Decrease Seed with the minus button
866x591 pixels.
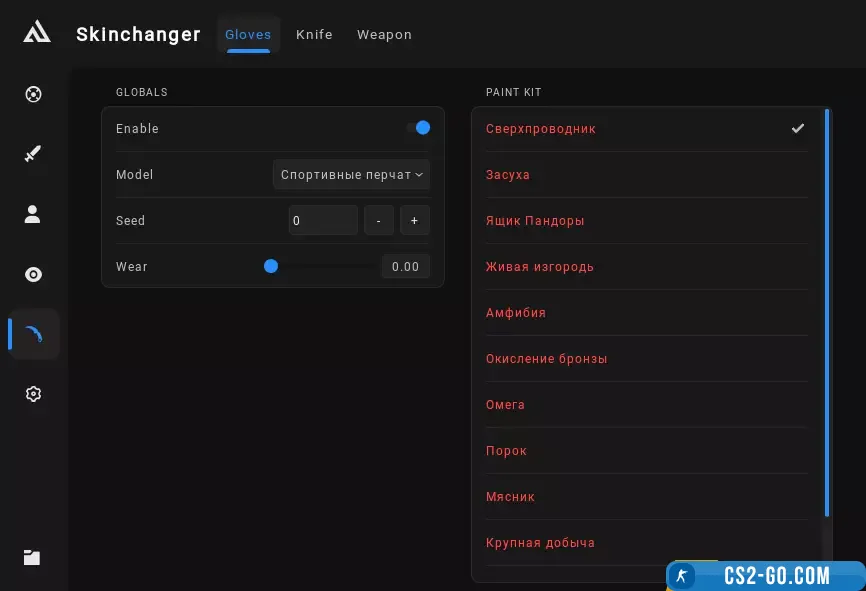378,220
